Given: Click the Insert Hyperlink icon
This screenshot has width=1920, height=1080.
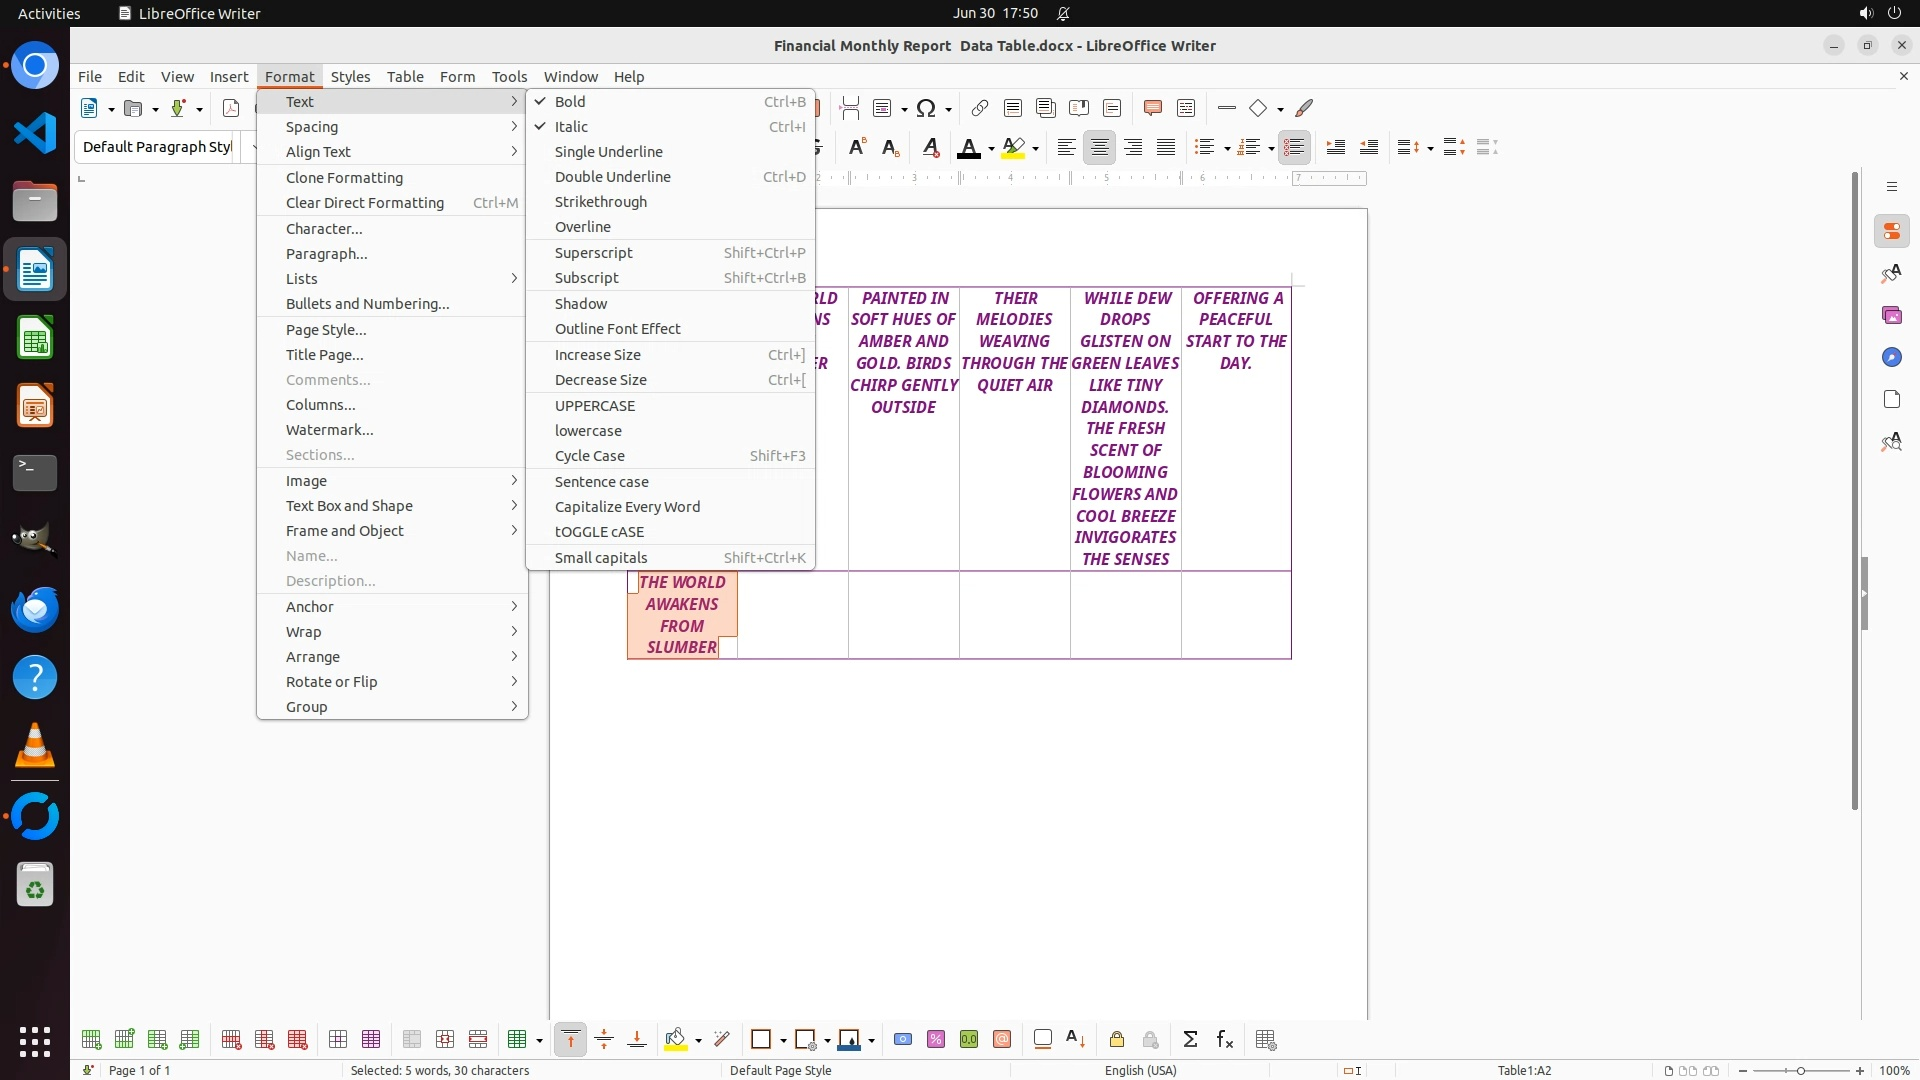Looking at the screenshot, I should click(980, 108).
